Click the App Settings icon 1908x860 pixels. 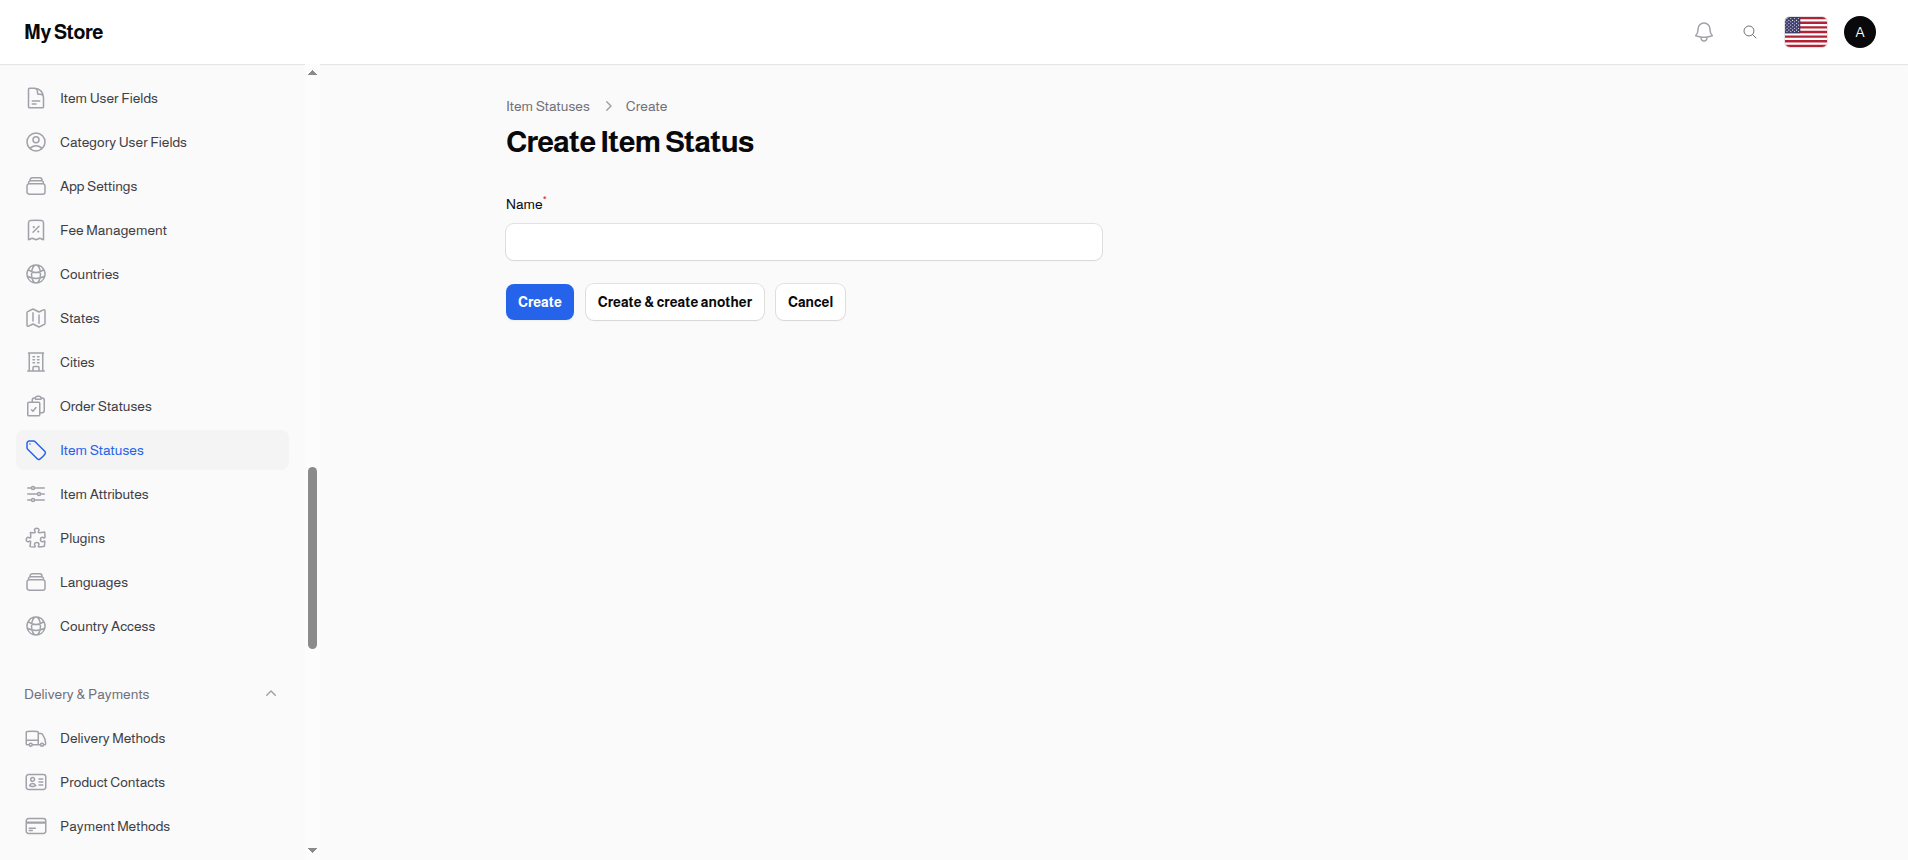[36, 186]
